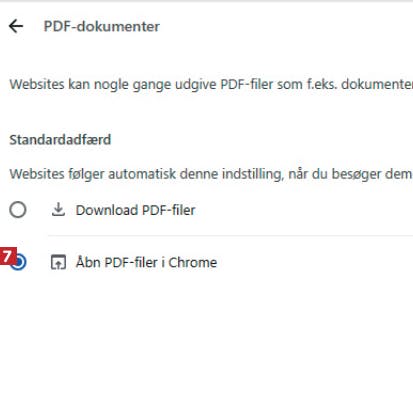413x398 pixels.
Task: Go back using the left arrow
Action: pyautogui.click(x=16, y=26)
